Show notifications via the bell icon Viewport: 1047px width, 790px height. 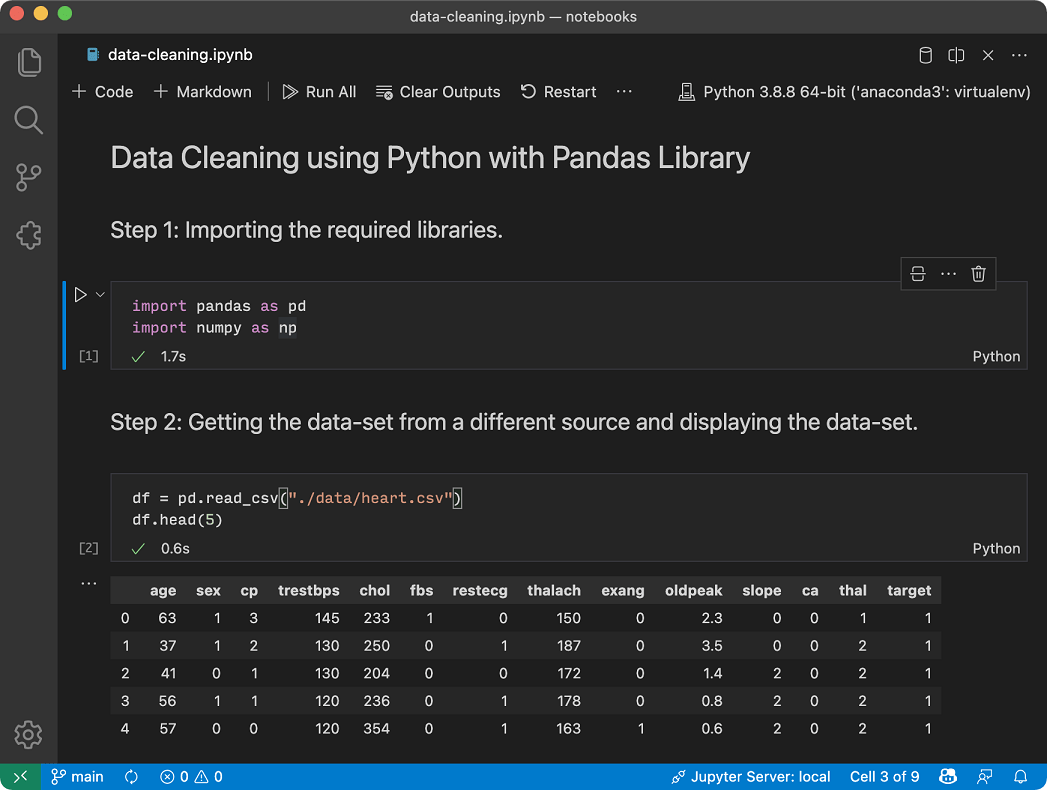click(1020, 776)
